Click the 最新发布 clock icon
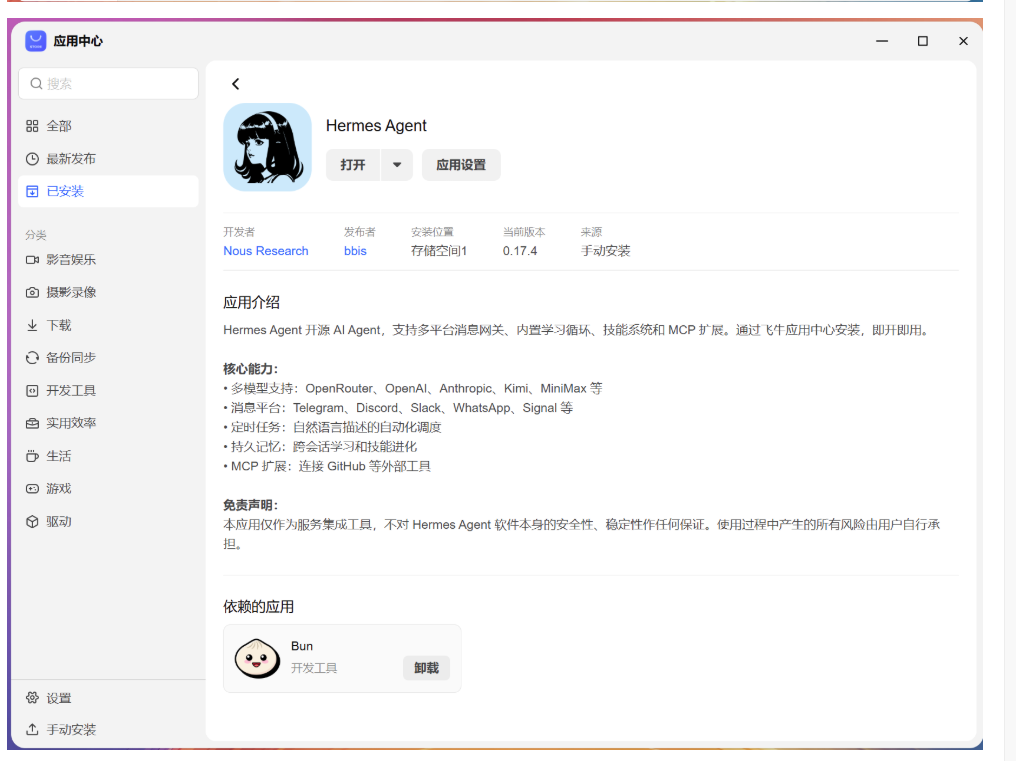The image size is (1016, 761). click(x=32, y=159)
